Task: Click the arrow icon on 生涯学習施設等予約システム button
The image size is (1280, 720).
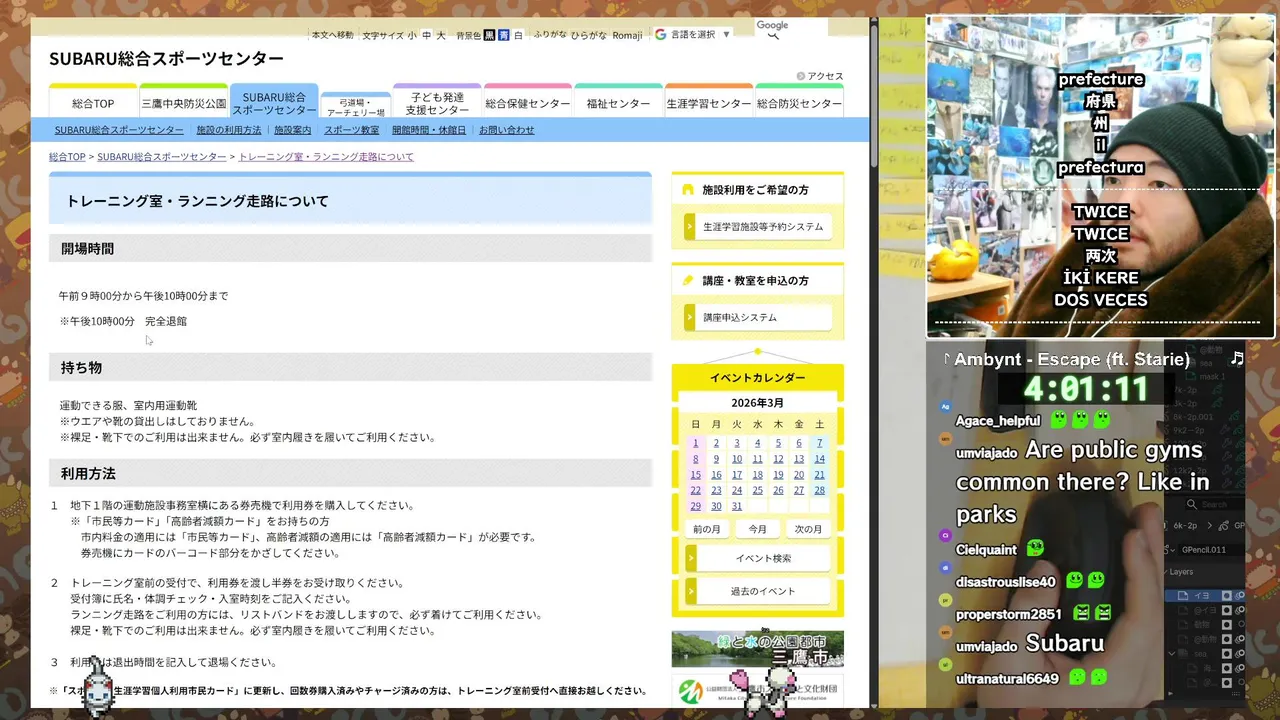Action: pyautogui.click(x=690, y=227)
